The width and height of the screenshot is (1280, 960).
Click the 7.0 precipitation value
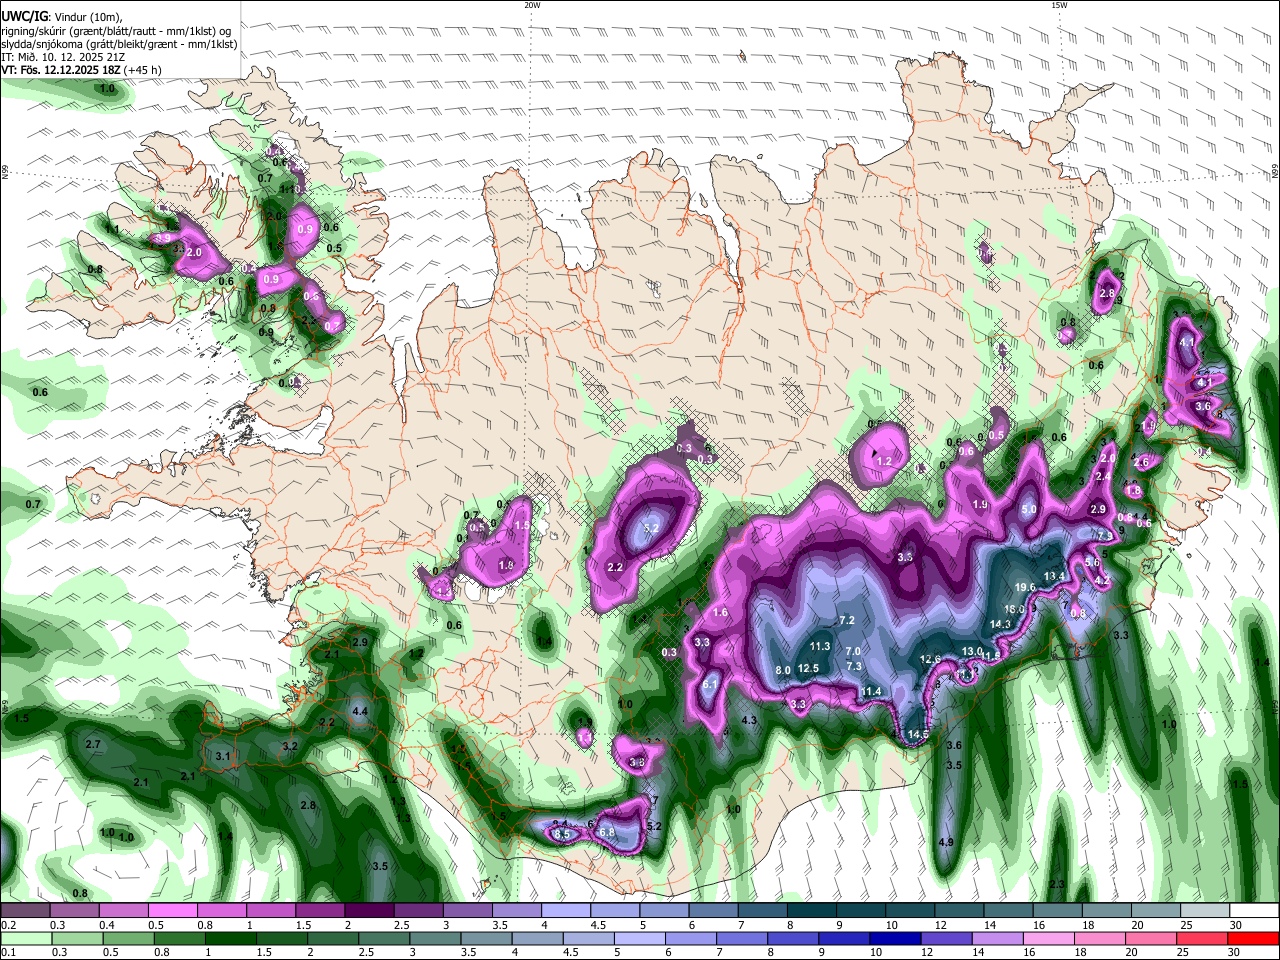pyautogui.click(x=853, y=651)
